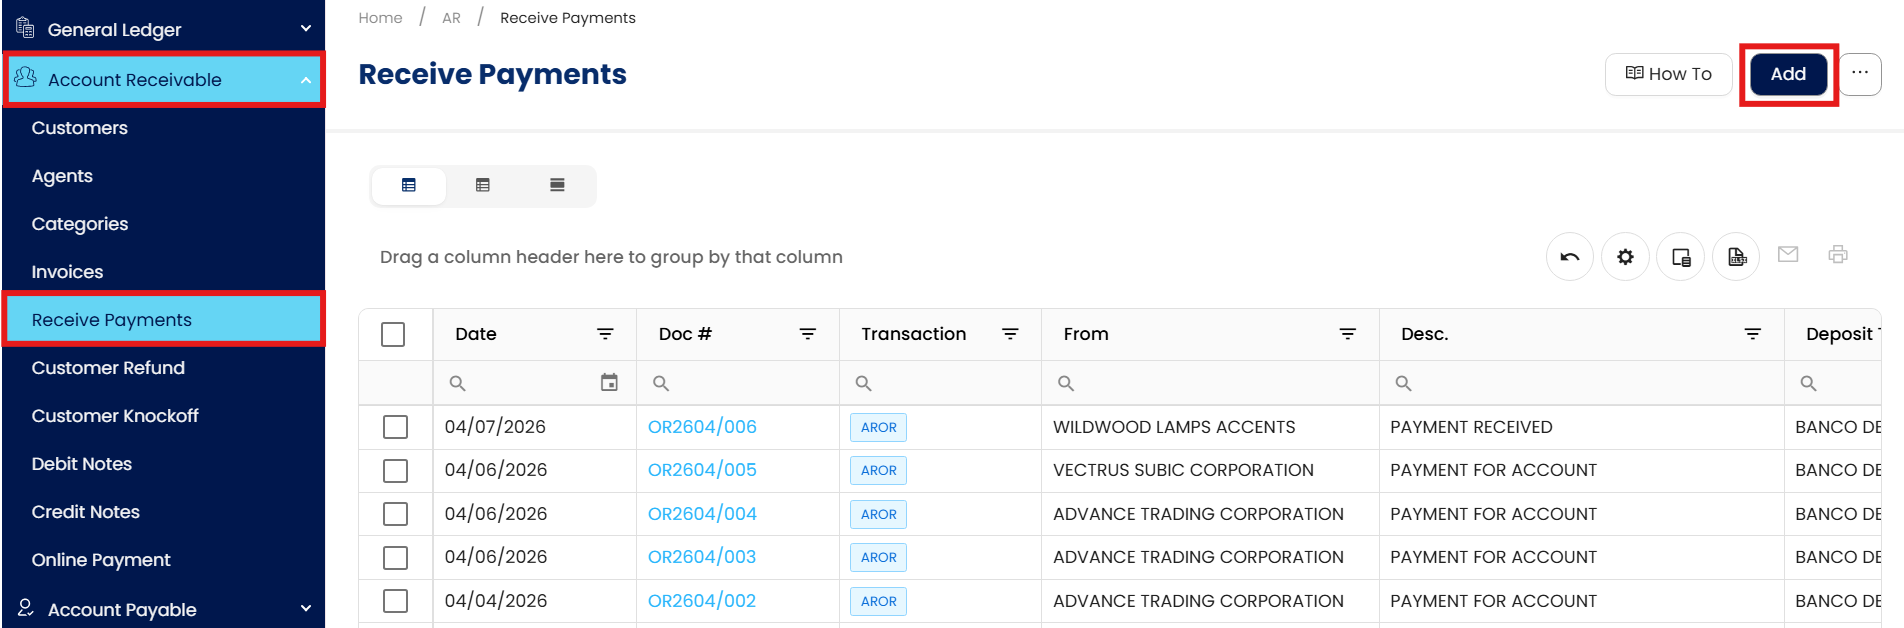
Task: Click the Transaction search magnifier icon
Action: 864,383
